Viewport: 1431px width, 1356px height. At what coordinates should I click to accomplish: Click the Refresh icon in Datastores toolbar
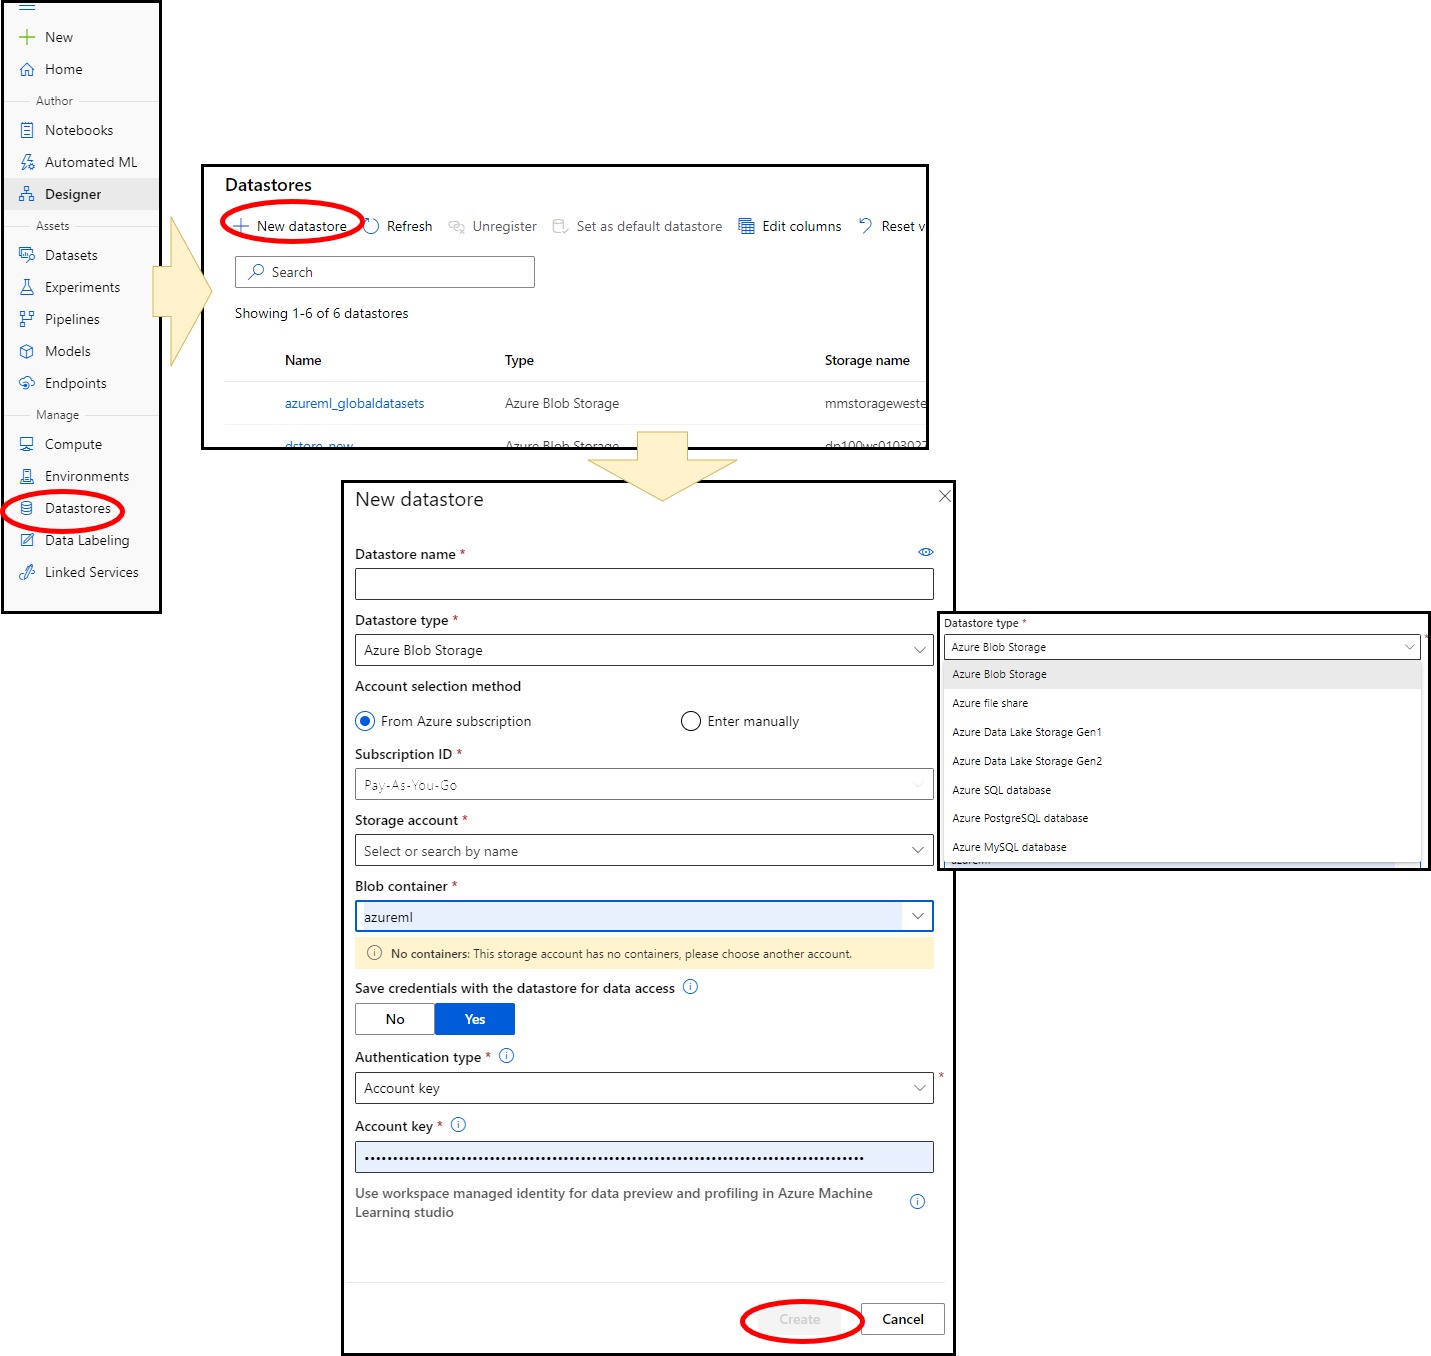371,226
